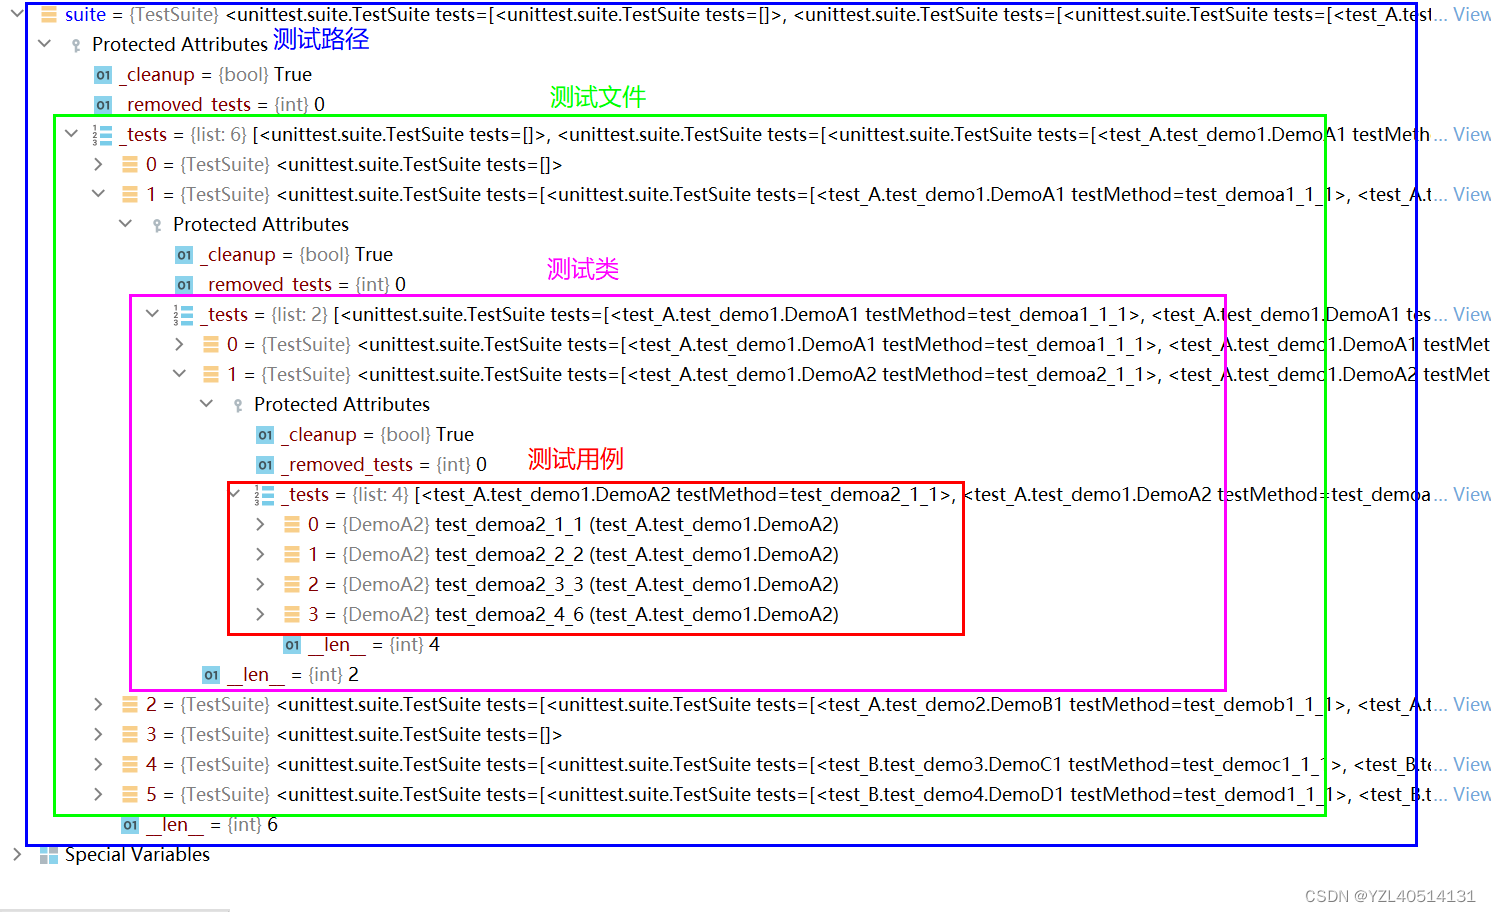Click the object icon of 2 = {TestSuite}
The width and height of the screenshot is (1491, 912).
129,705
